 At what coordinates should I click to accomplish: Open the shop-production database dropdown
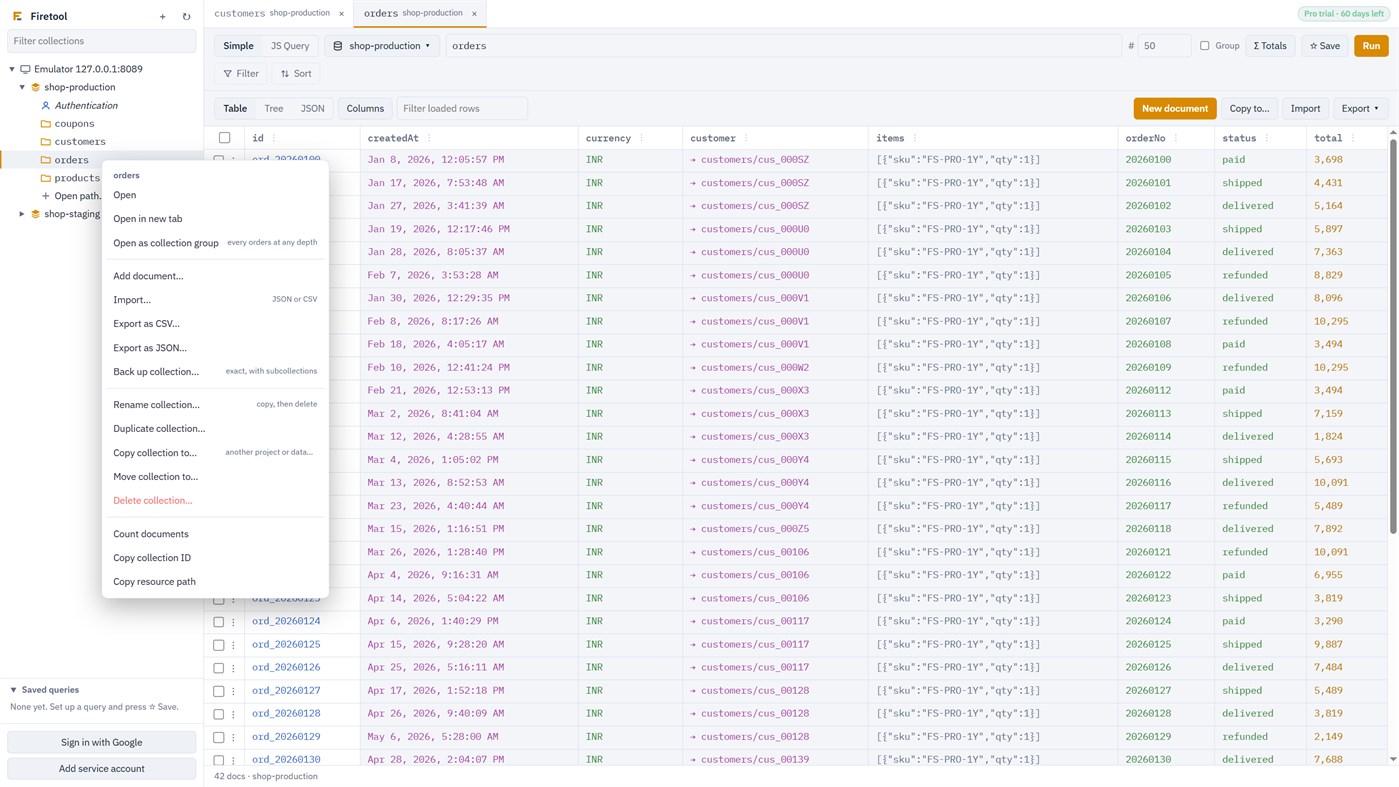pos(382,46)
